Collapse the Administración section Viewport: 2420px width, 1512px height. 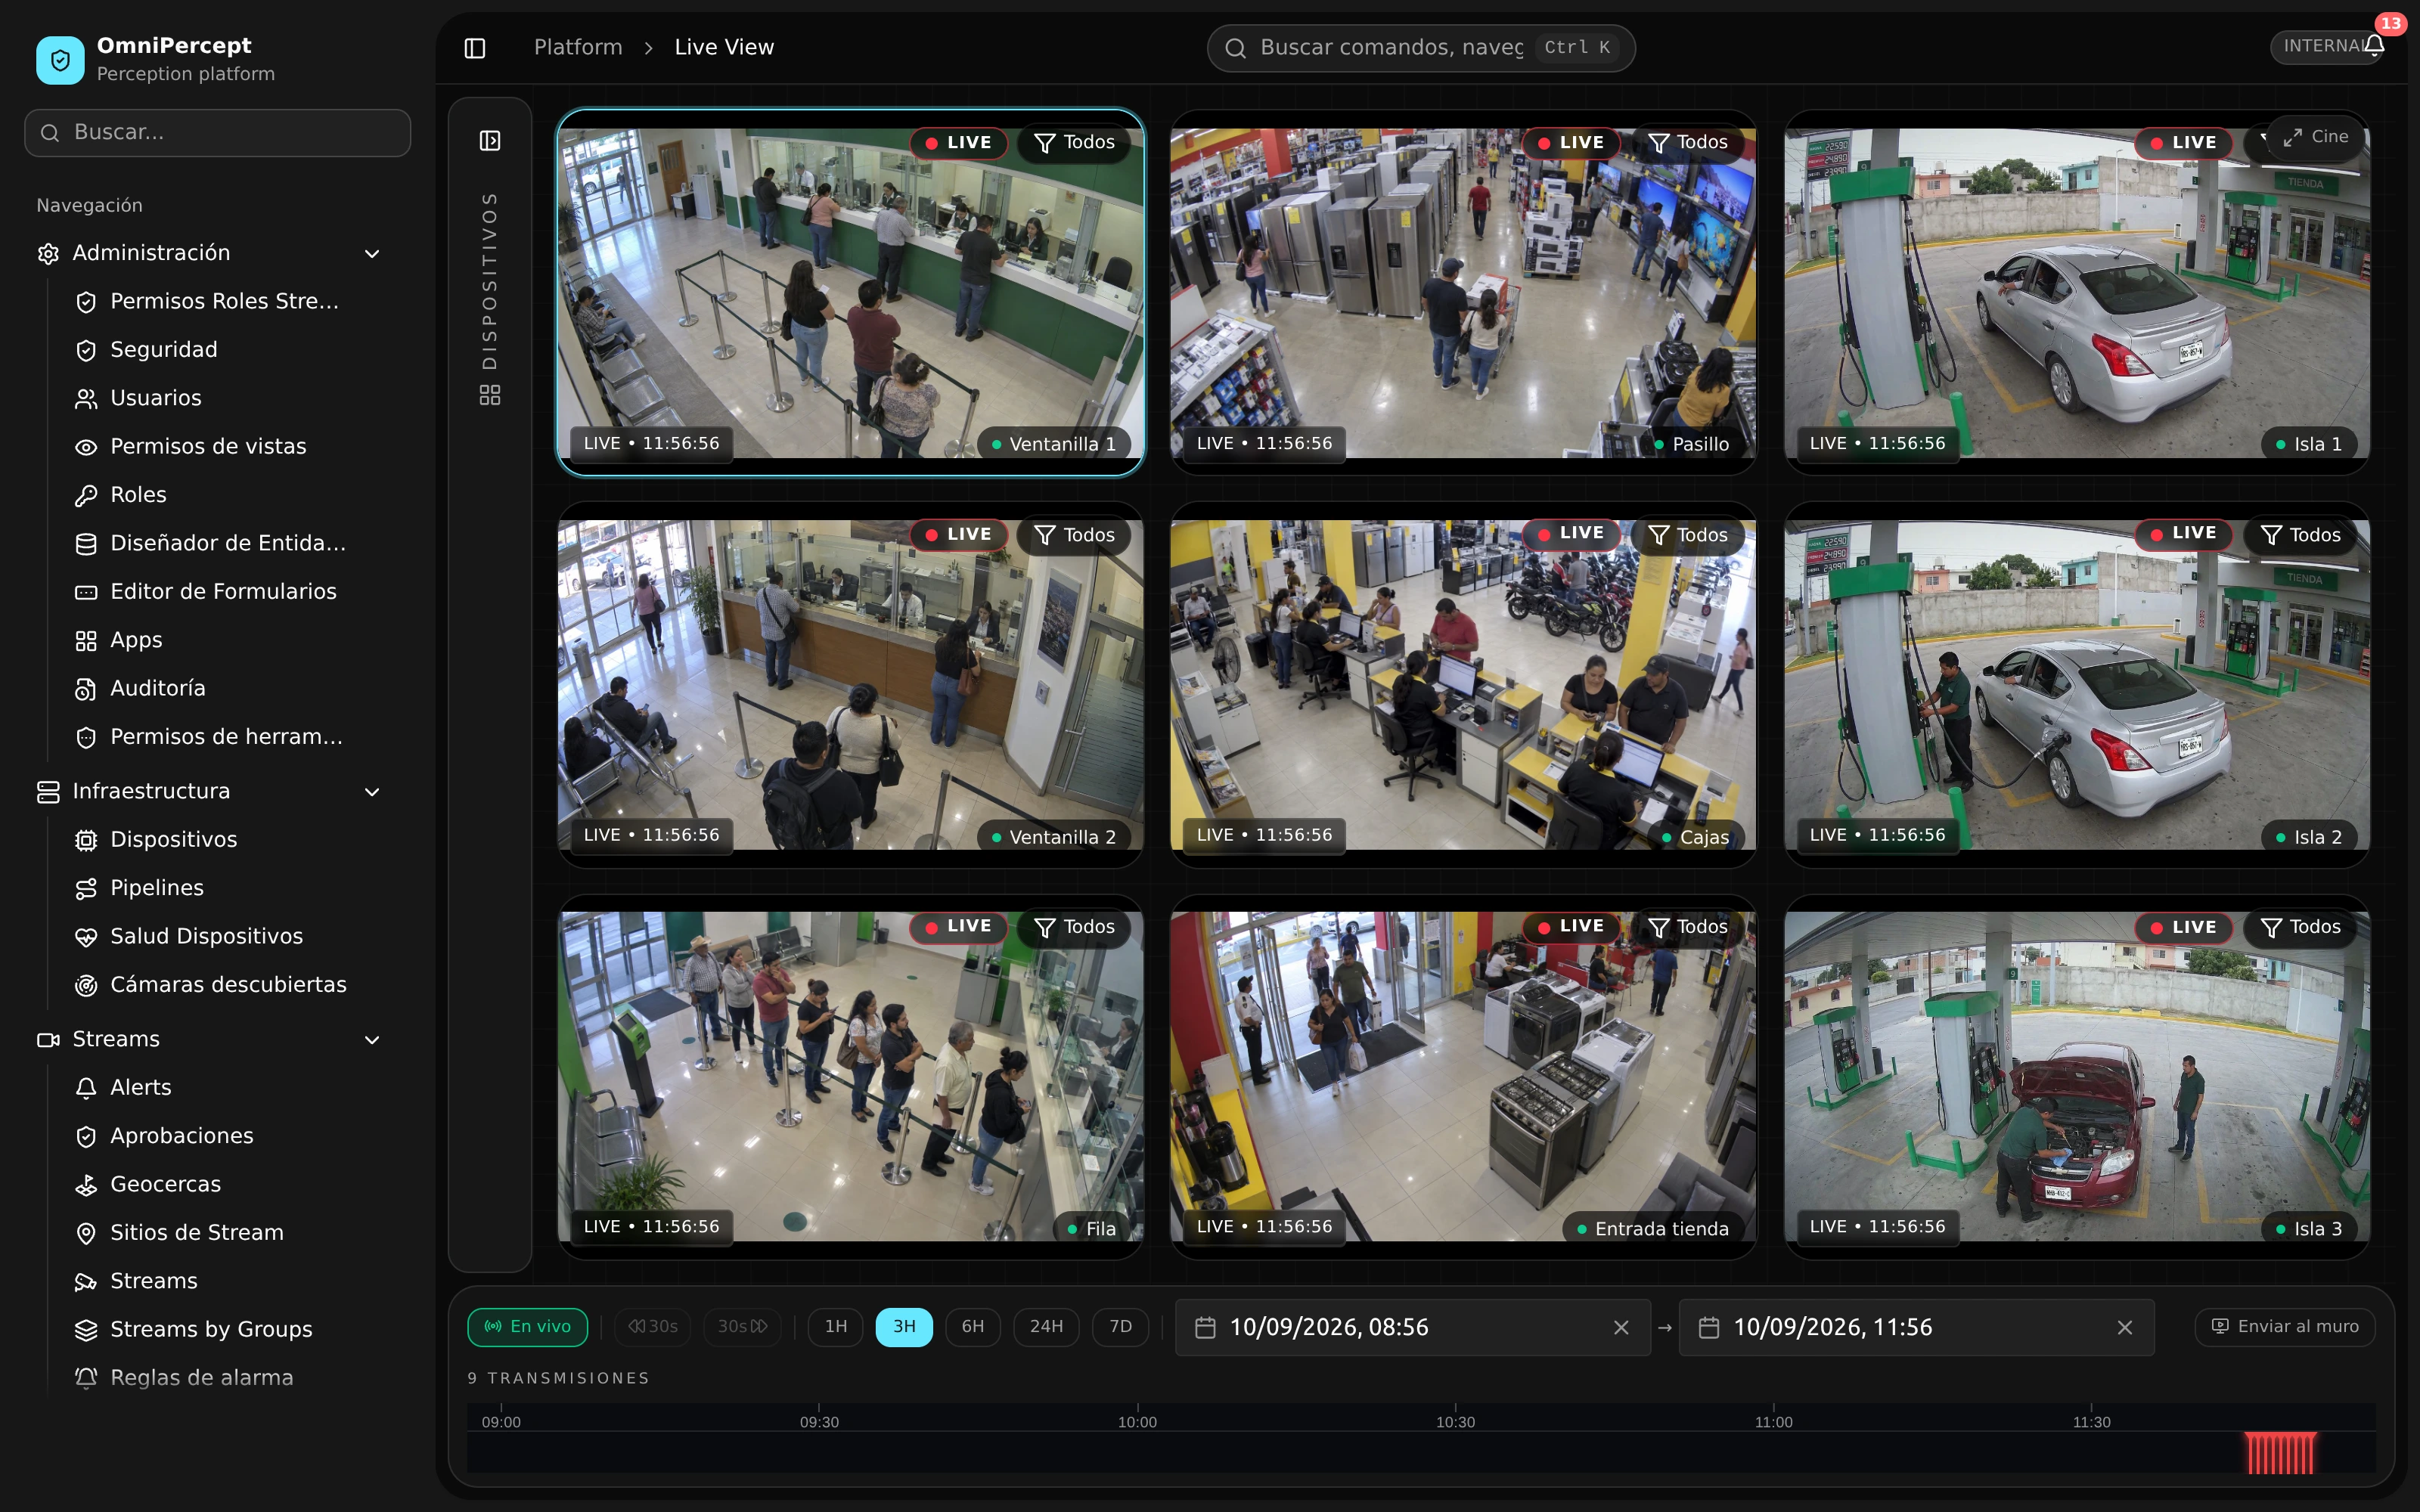coord(372,254)
